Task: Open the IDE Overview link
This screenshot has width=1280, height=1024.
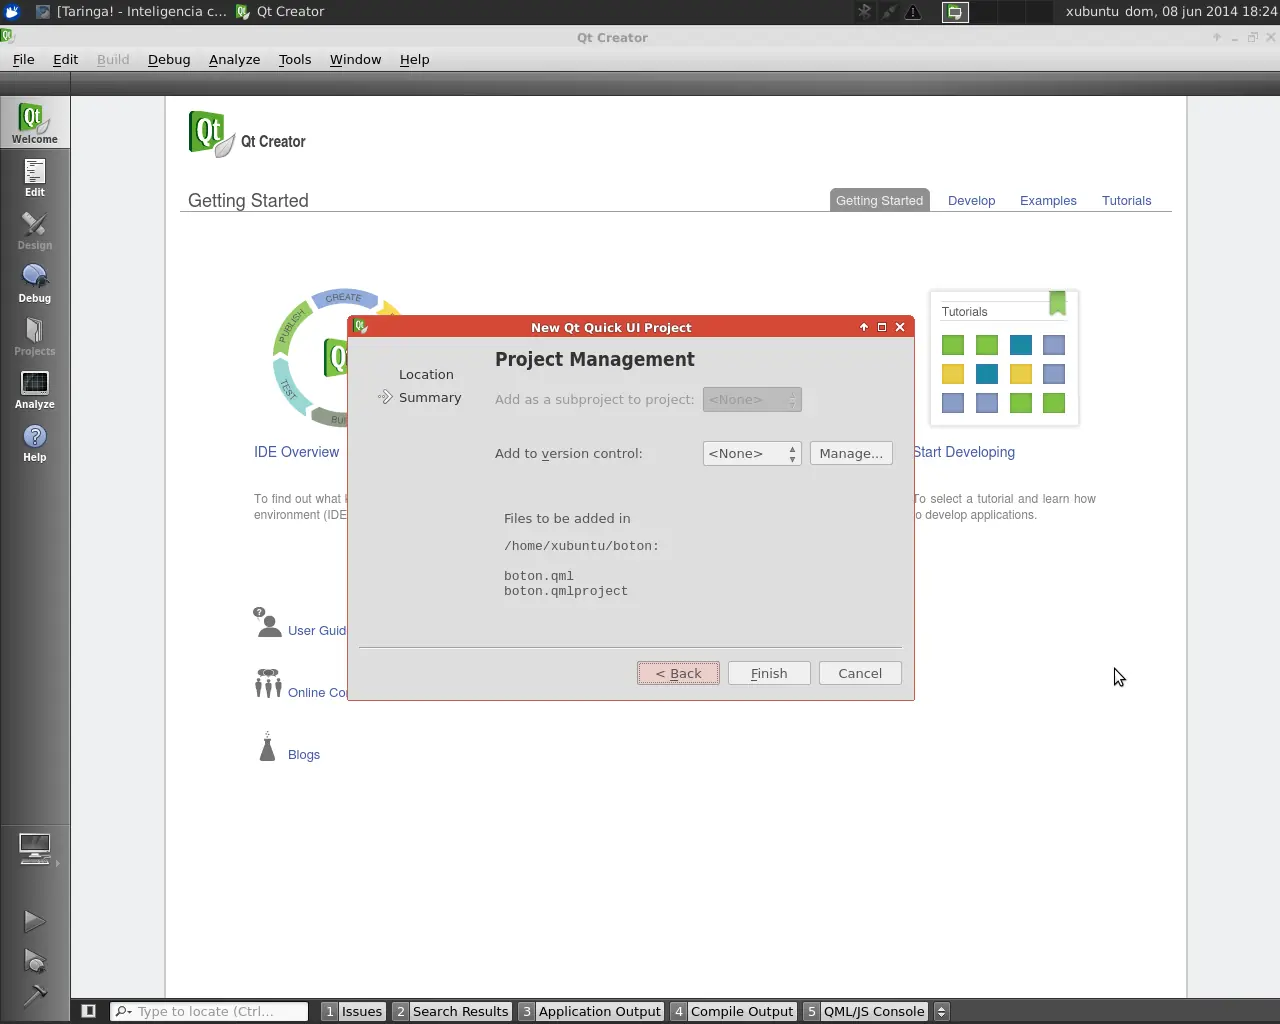Action: point(296,452)
